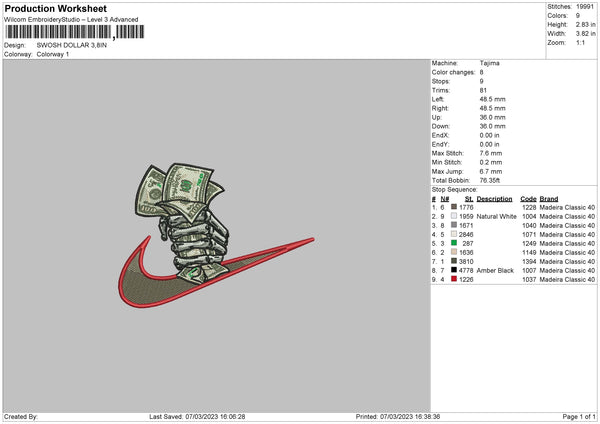
Task: Click the brown swatch for thread code 1228
Action: (454, 207)
